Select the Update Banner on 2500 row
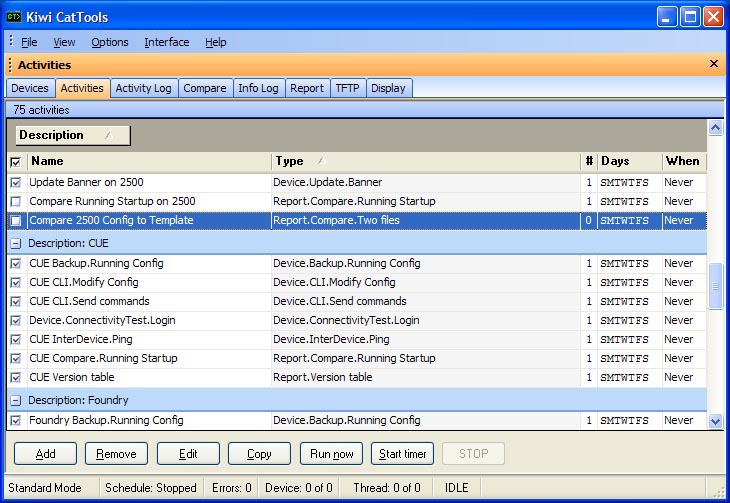 pos(357,183)
